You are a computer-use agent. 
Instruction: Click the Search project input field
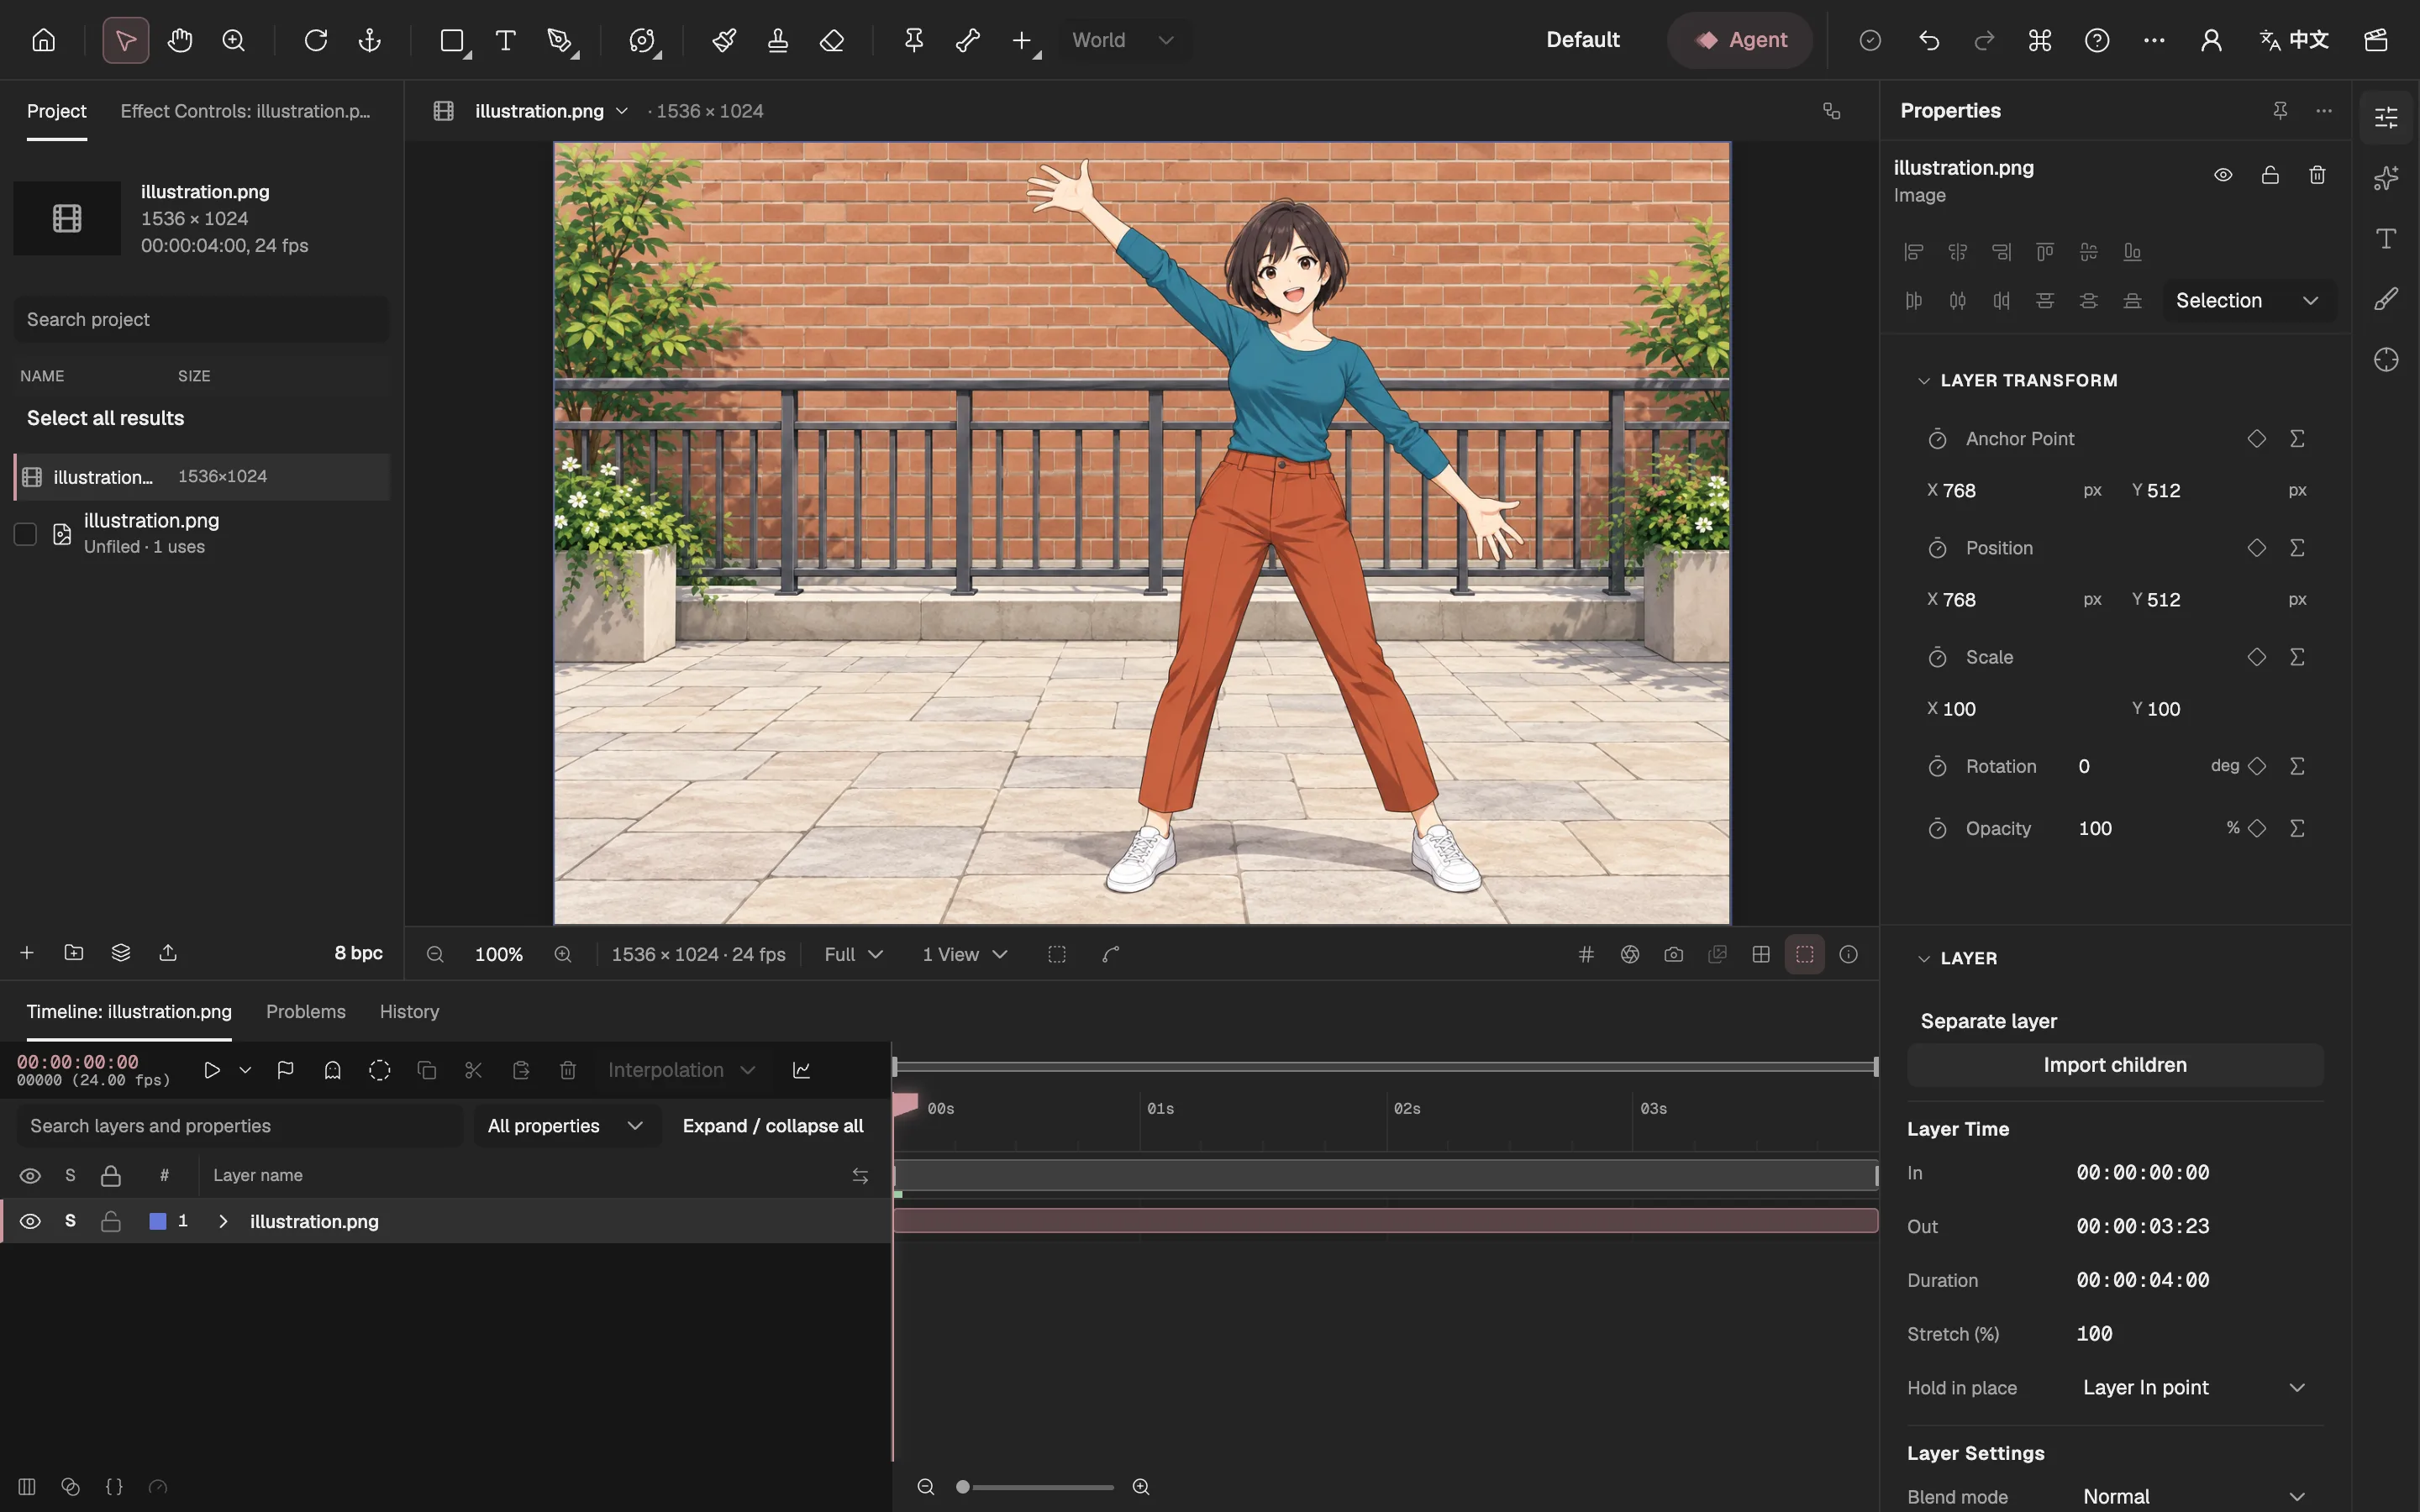point(201,319)
